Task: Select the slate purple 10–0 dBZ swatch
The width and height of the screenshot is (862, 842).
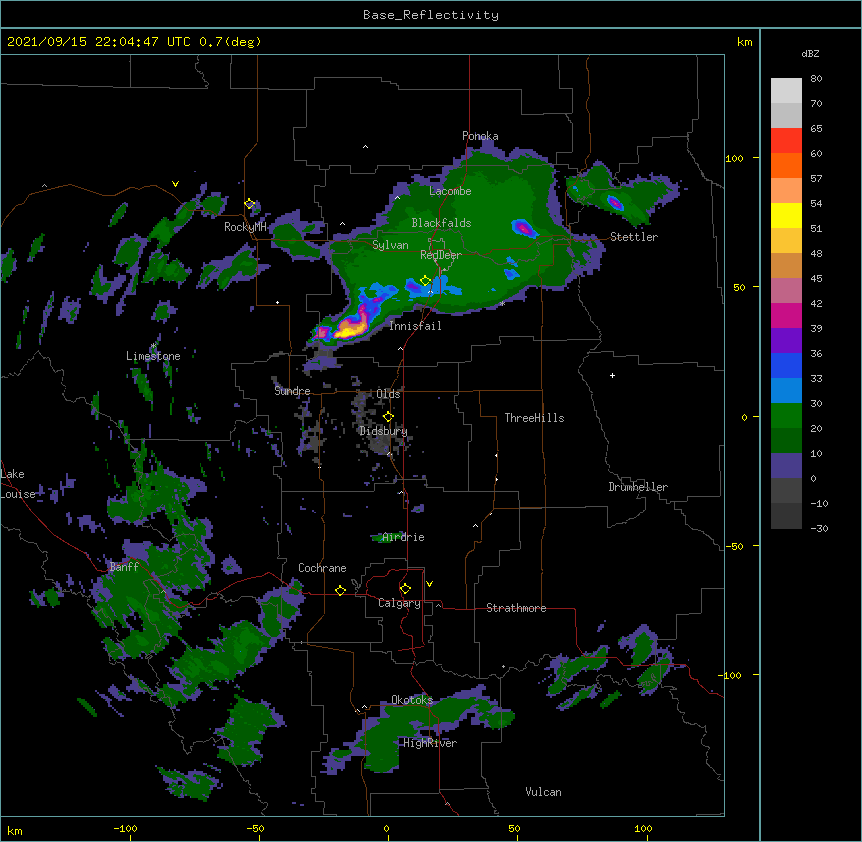Action: pyautogui.click(x=786, y=466)
